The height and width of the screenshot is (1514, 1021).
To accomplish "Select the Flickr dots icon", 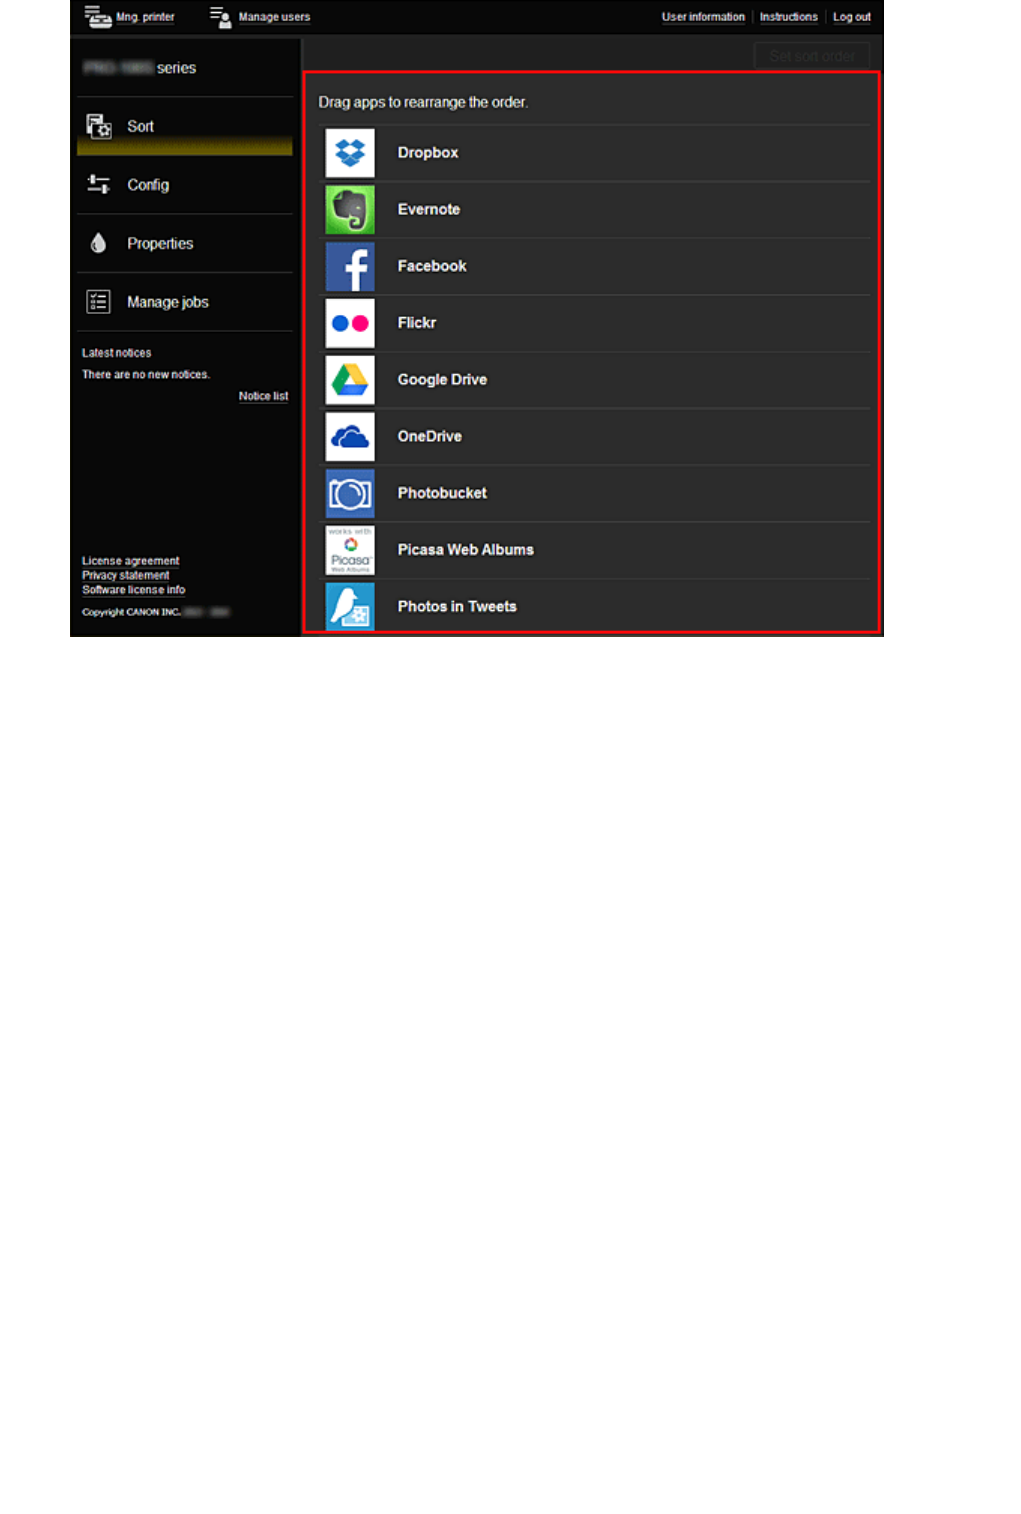I will pos(350,323).
